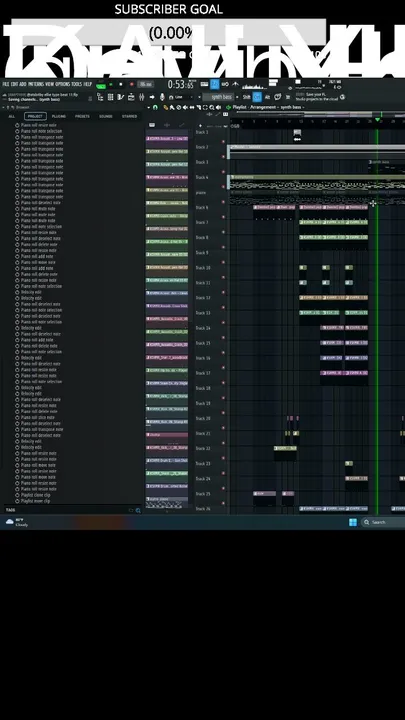405x720 pixels.
Task: Click the microphone recording icon
Action: 162,97
